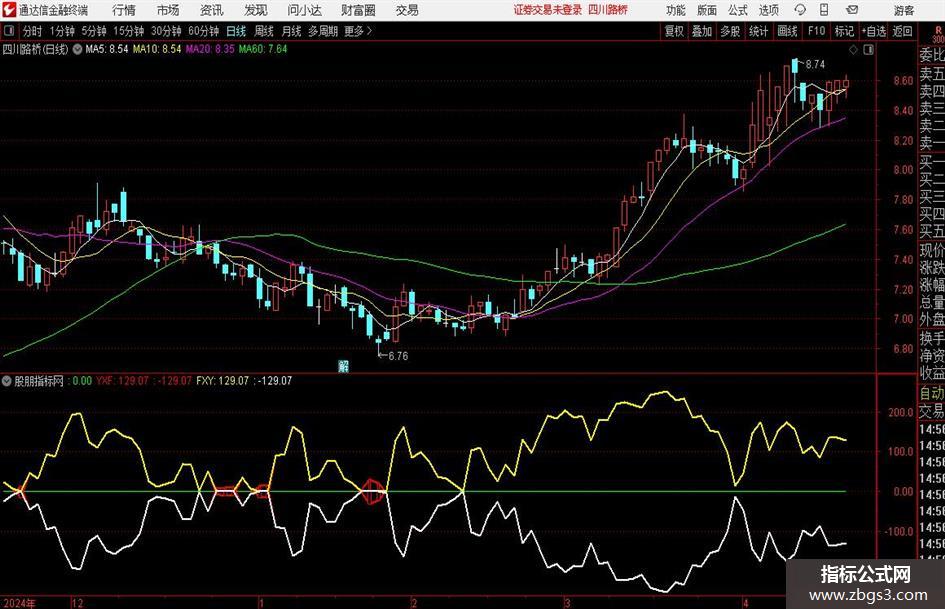The height and width of the screenshot is (609, 945).
Task: Open the 功能 menu
Action: (x=676, y=10)
